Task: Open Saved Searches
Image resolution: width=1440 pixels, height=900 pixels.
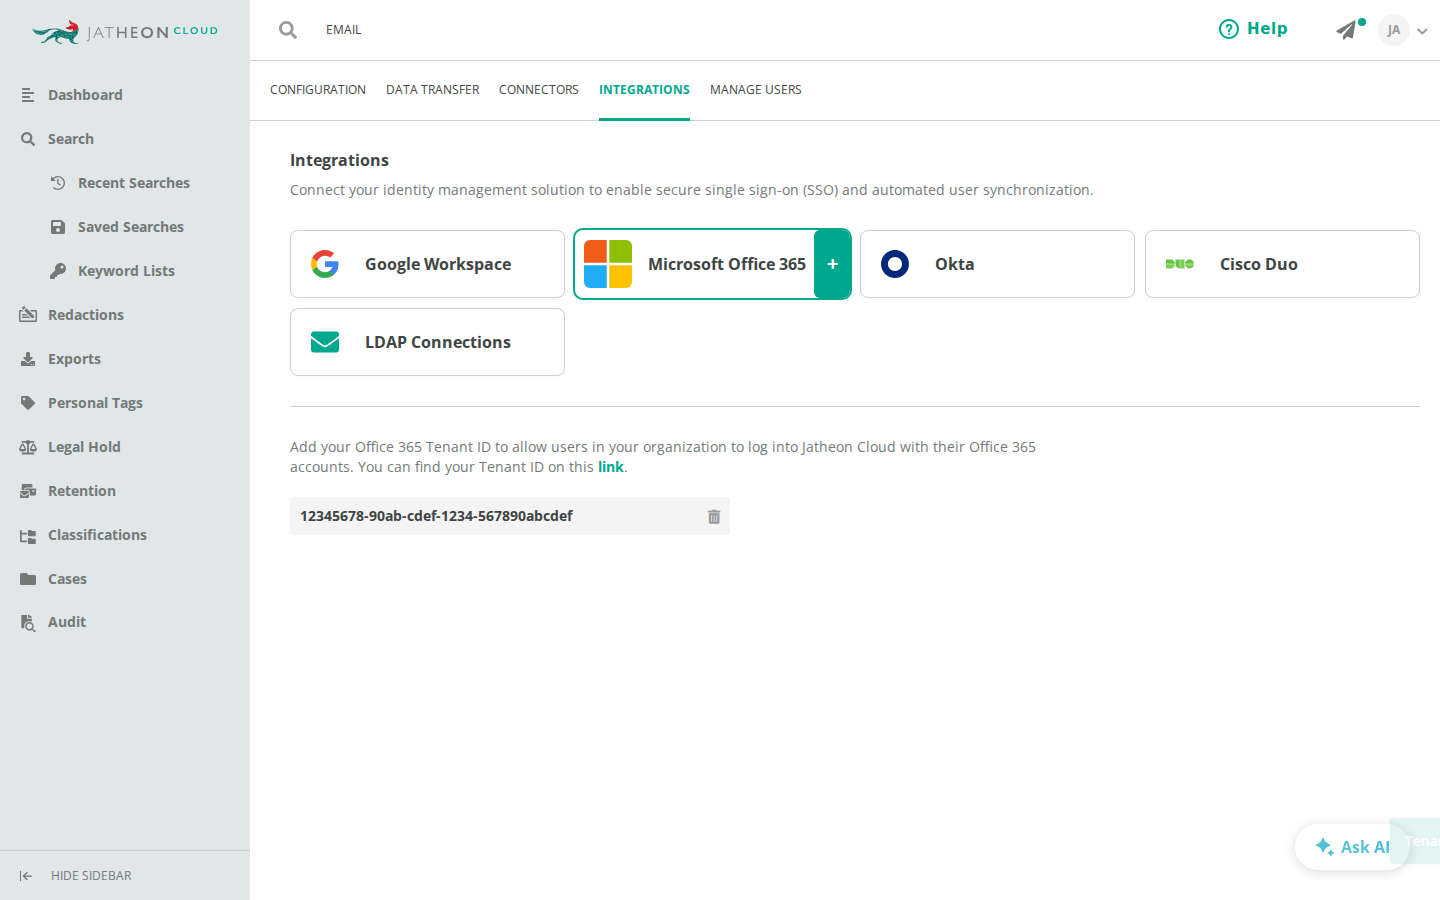Action: (x=130, y=227)
